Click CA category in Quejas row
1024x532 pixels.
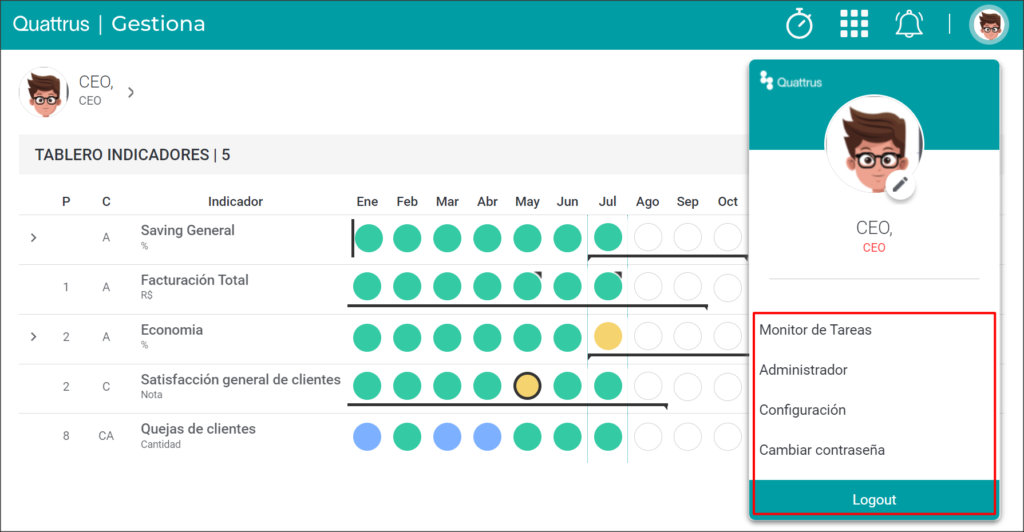coord(106,436)
